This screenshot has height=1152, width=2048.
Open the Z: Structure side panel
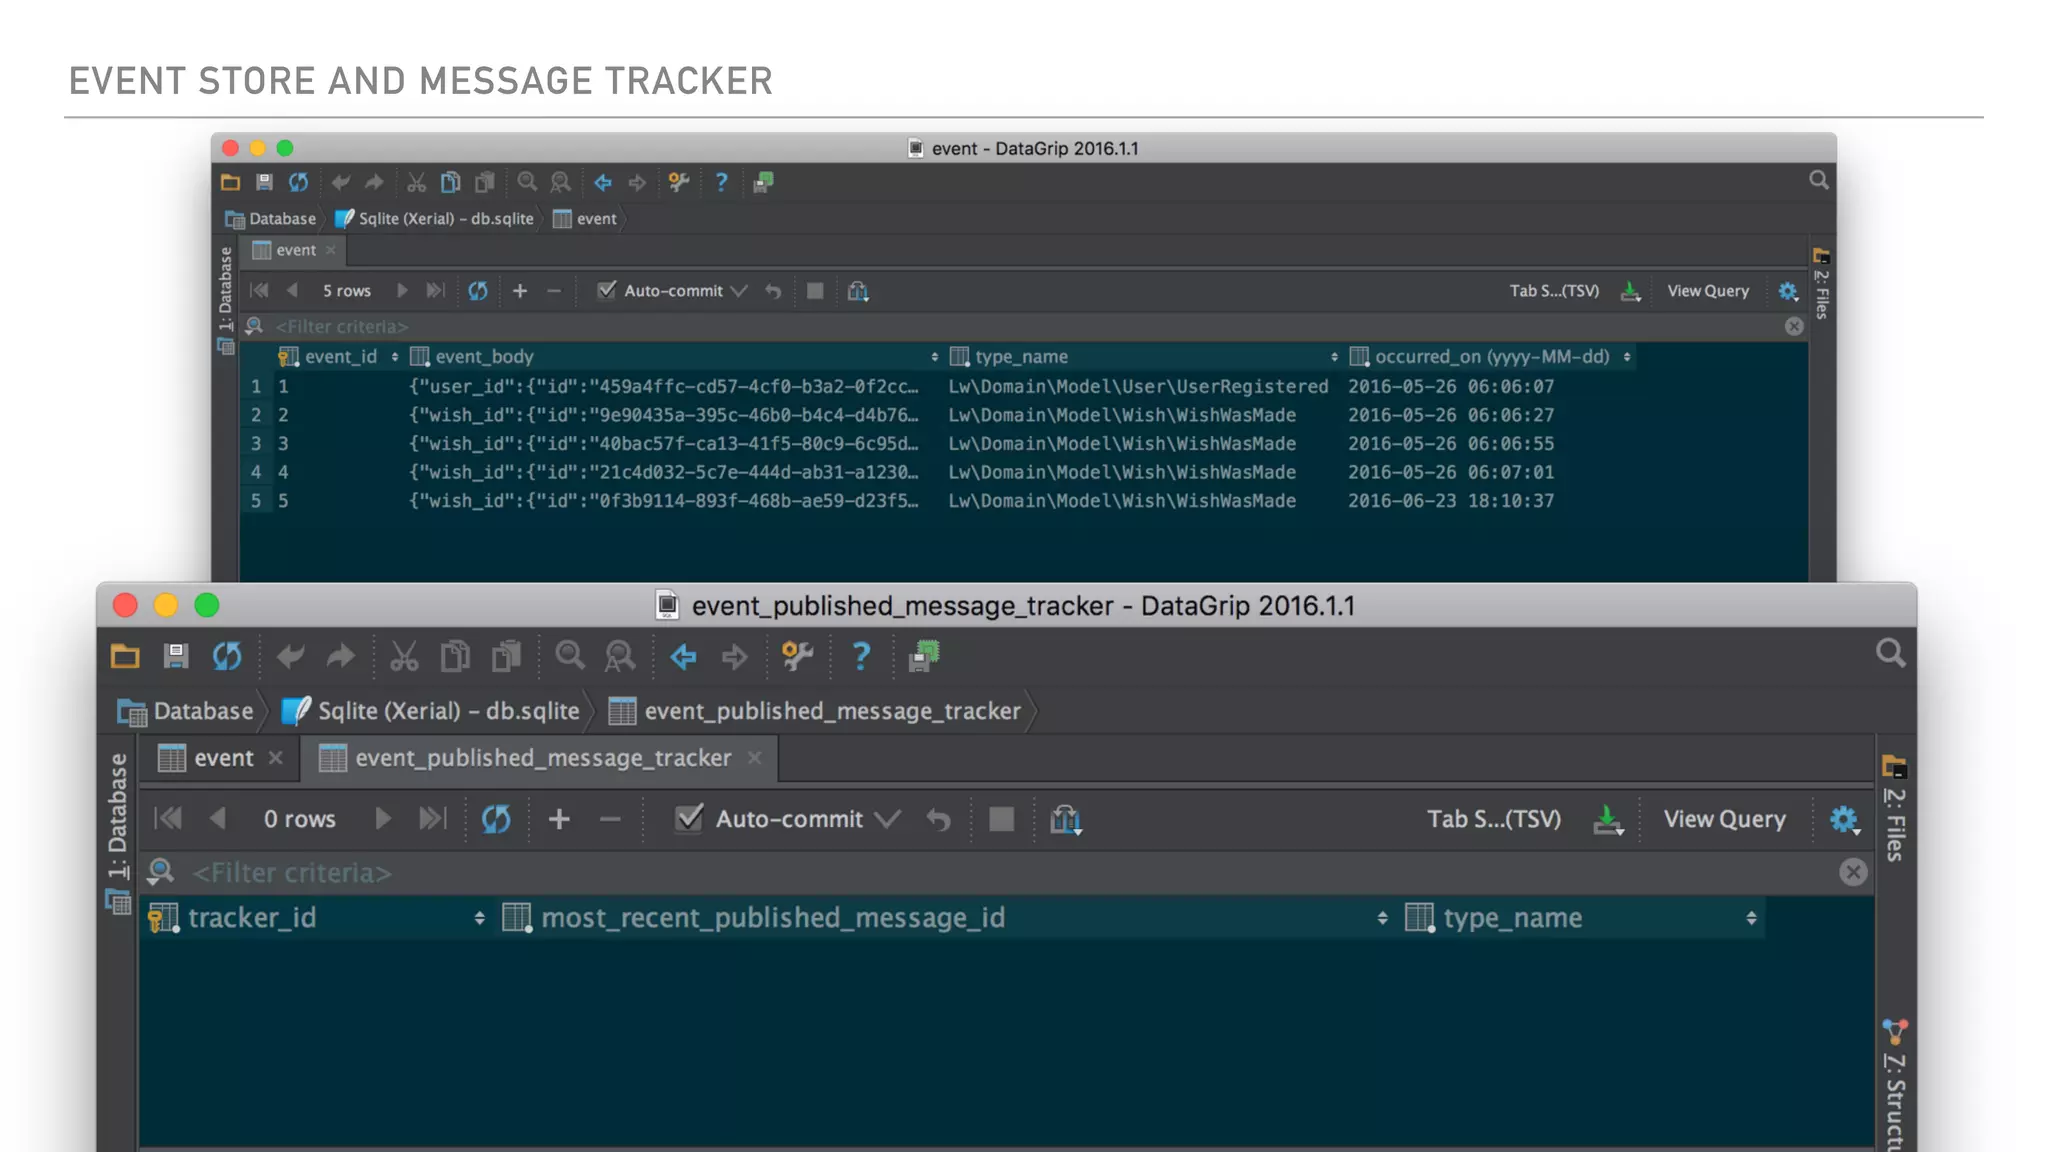(x=1894, y=1085)
